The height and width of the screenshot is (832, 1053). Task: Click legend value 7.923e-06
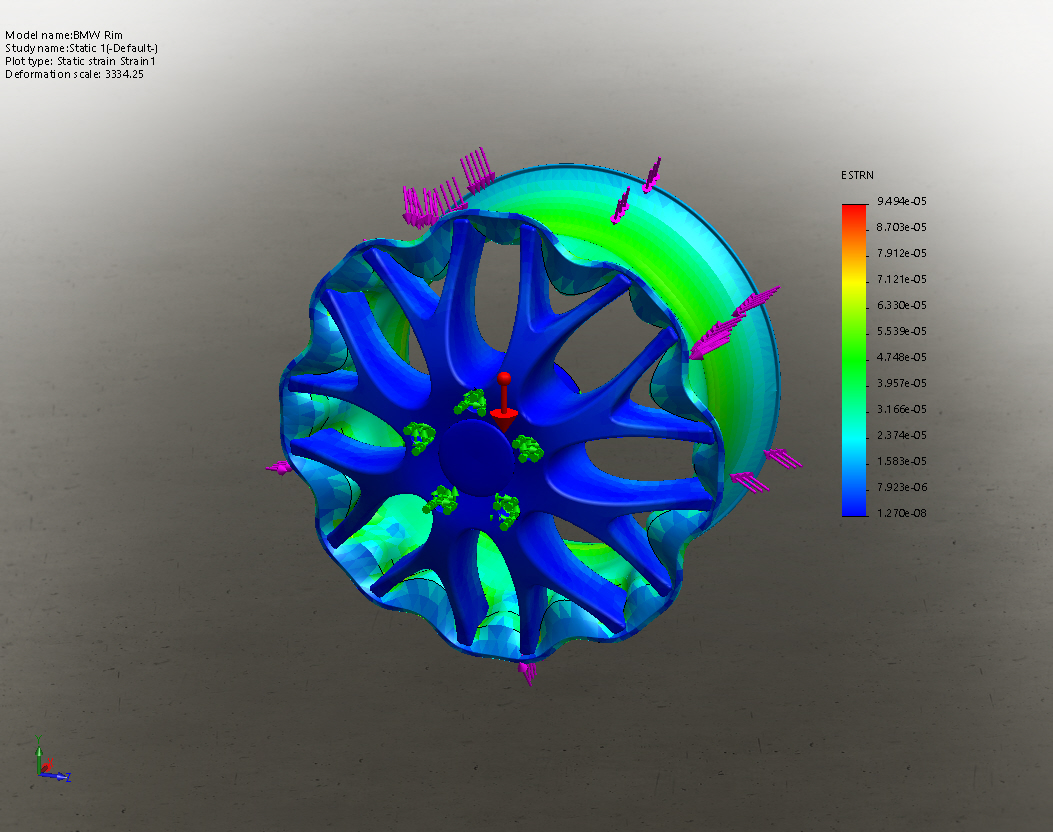point(901,487)
